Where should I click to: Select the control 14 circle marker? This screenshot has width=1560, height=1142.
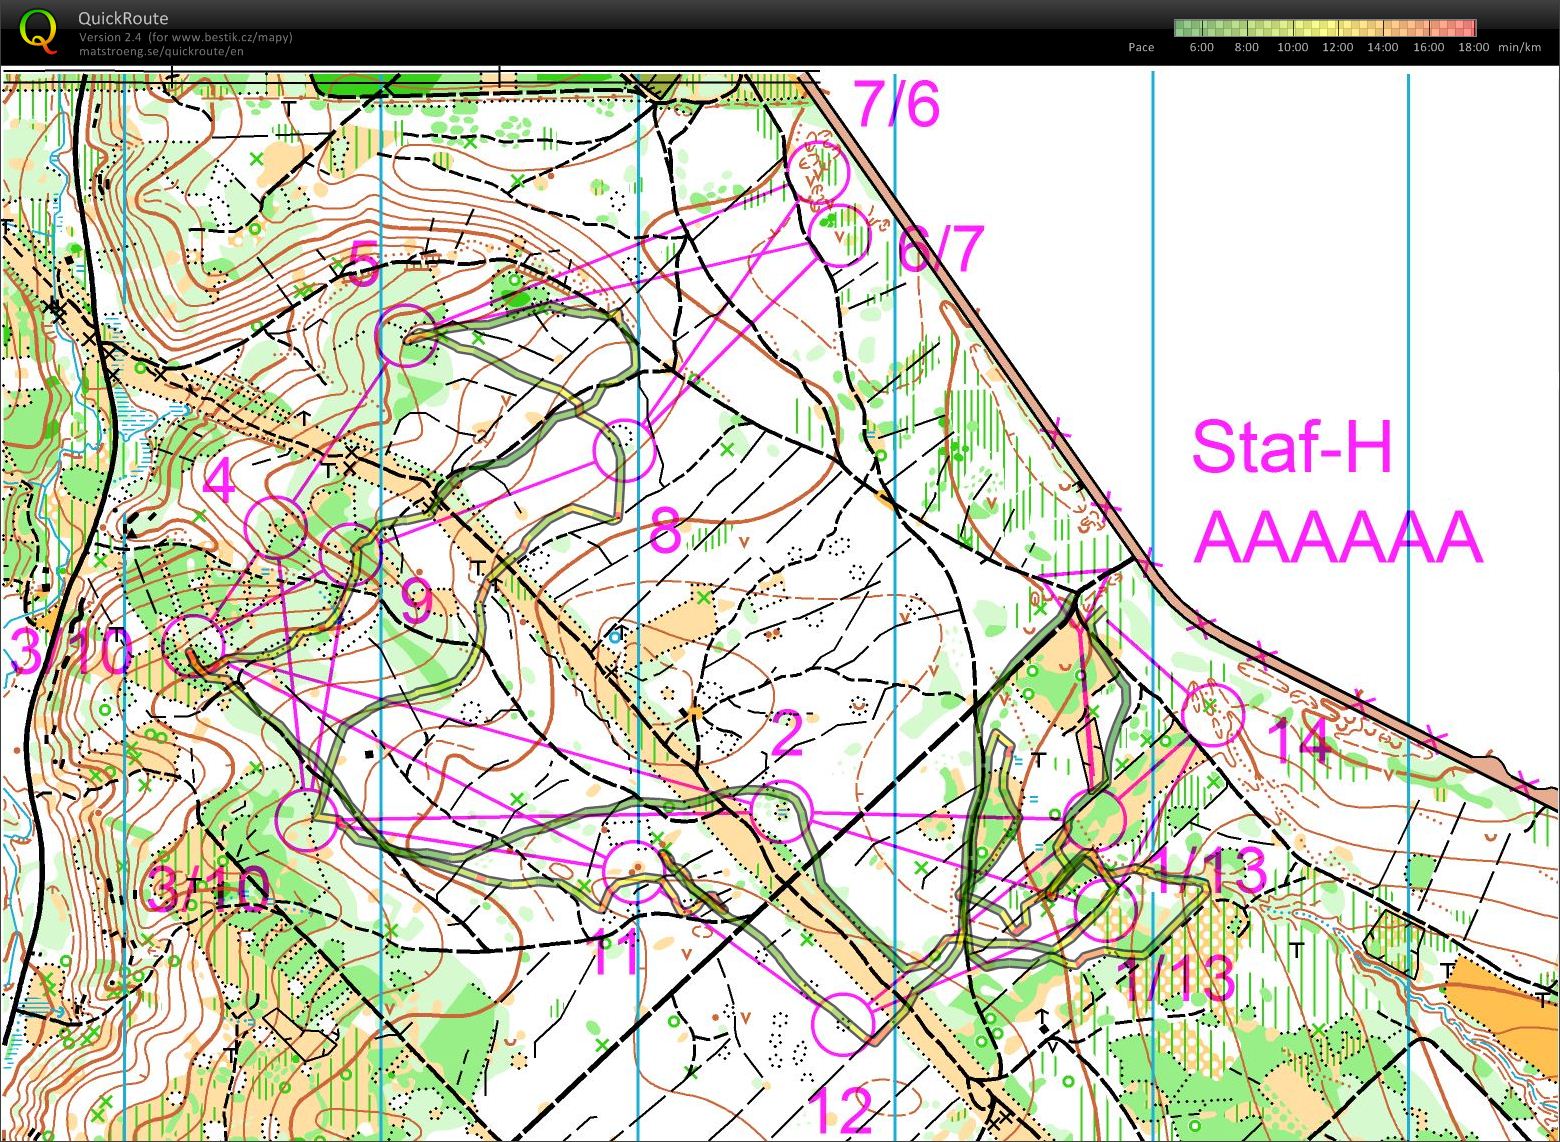coord(1213,714)
